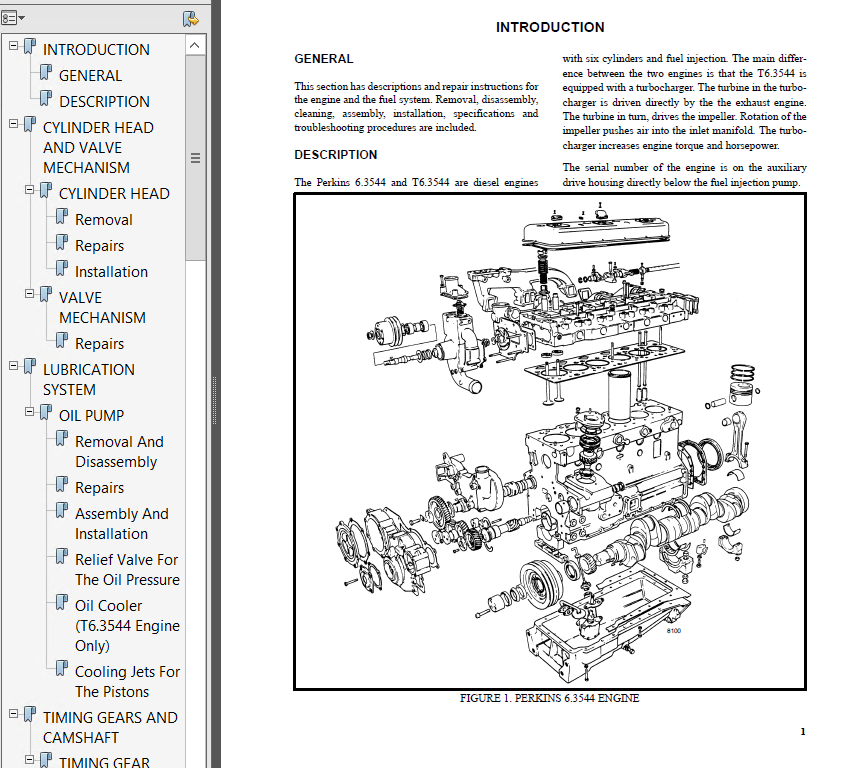Click bookmark icon beside Removal And Disassembly
This screenshot has height=768, width=841.
click(62, 439)
